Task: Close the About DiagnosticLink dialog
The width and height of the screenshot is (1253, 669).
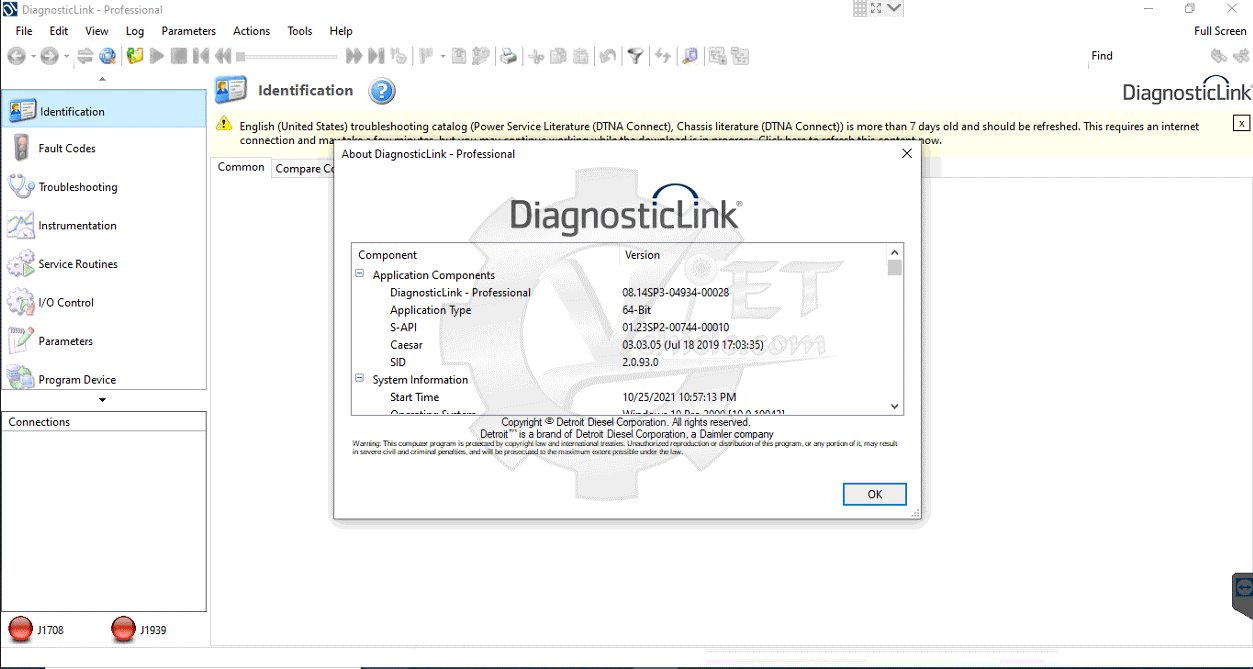Action: 907,154
